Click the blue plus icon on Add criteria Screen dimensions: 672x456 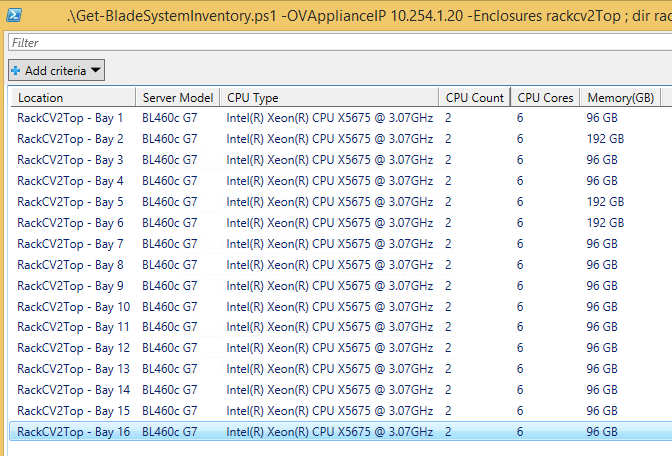point(15,71)
